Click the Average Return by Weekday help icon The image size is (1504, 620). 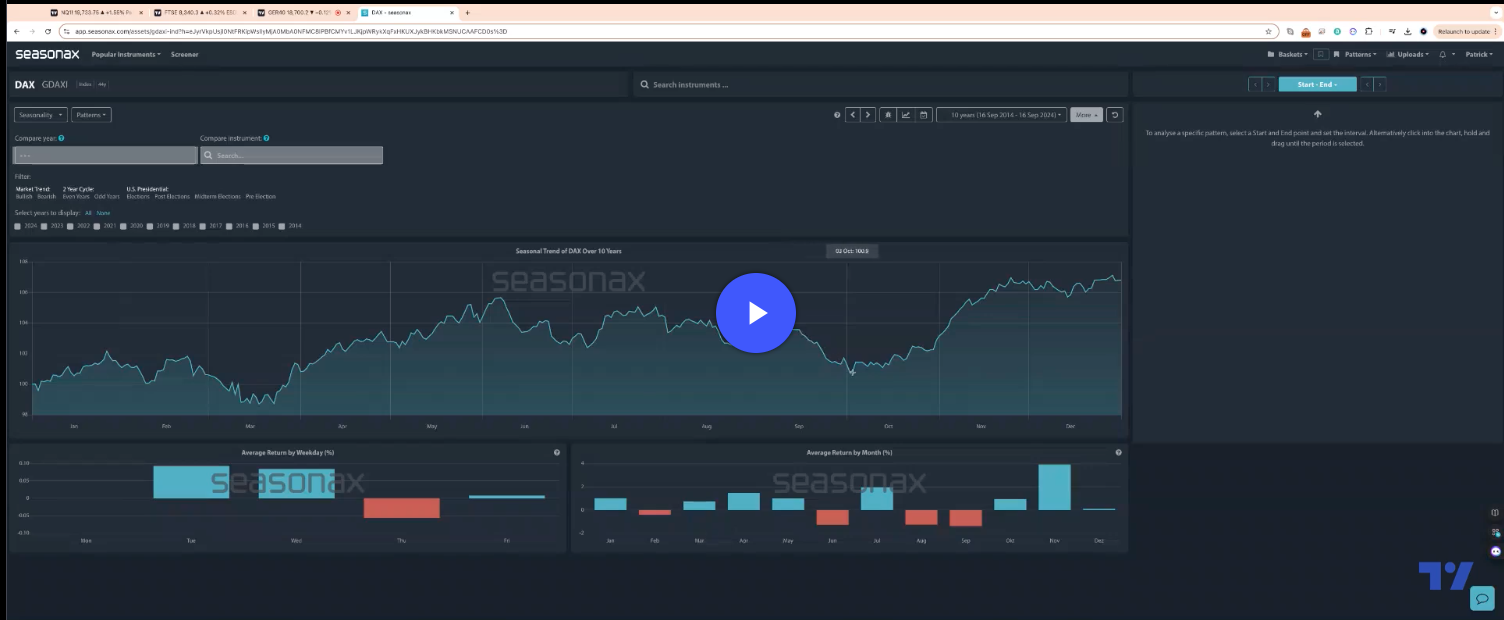[x=557, y=453]
